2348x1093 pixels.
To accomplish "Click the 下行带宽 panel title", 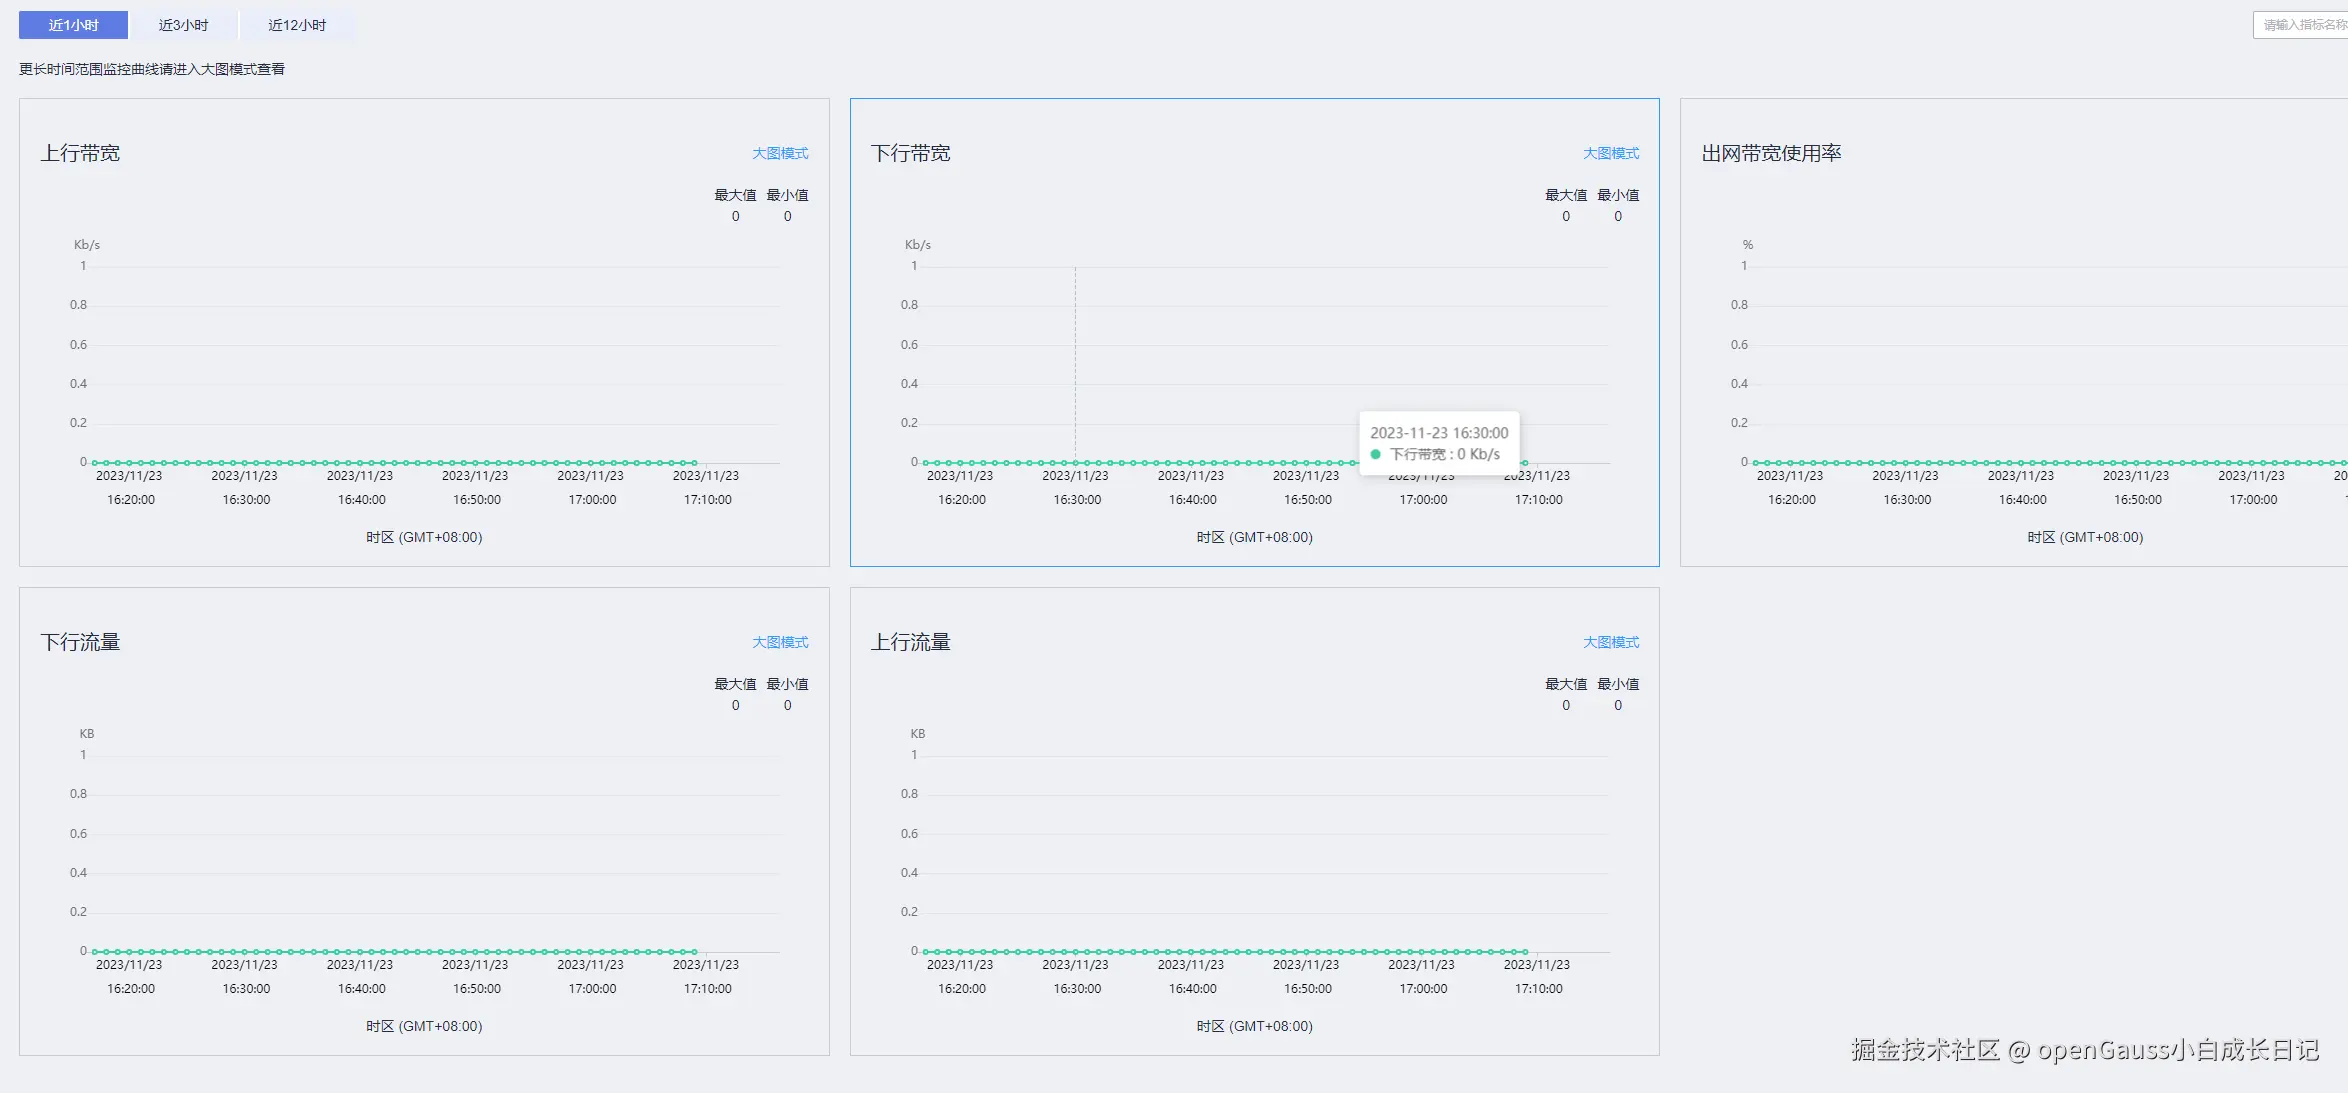I will click(x=910, y=153).
